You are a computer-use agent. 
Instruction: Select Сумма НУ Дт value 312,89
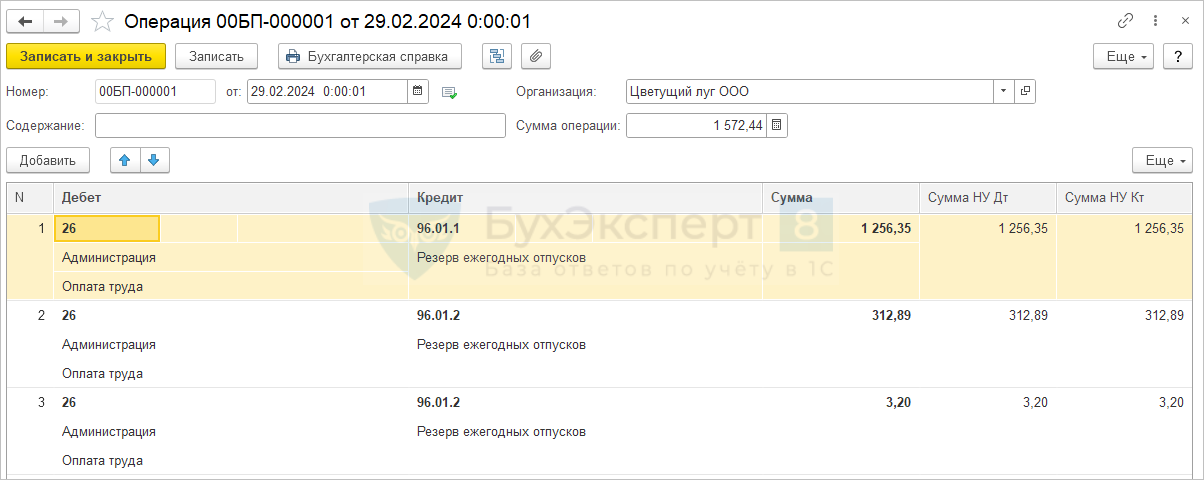pos(1027,316)
